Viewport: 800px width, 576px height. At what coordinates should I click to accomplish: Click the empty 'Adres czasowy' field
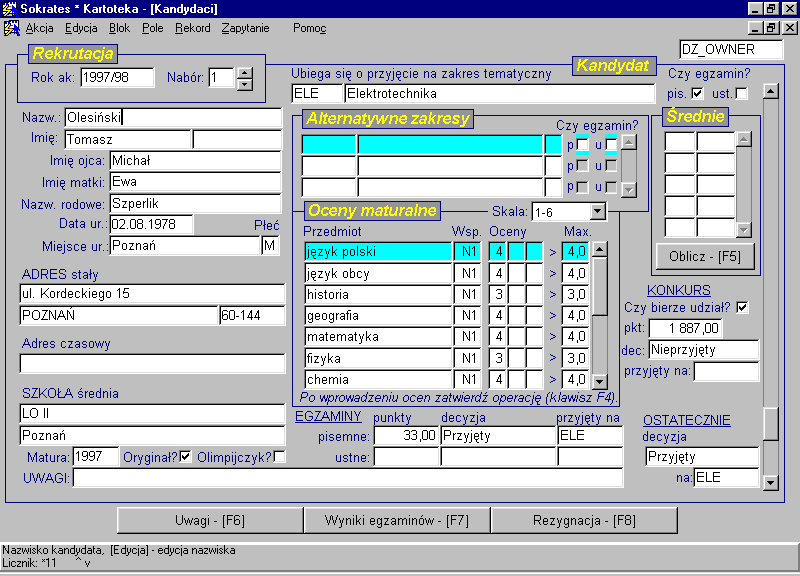(x=152, y=364)
